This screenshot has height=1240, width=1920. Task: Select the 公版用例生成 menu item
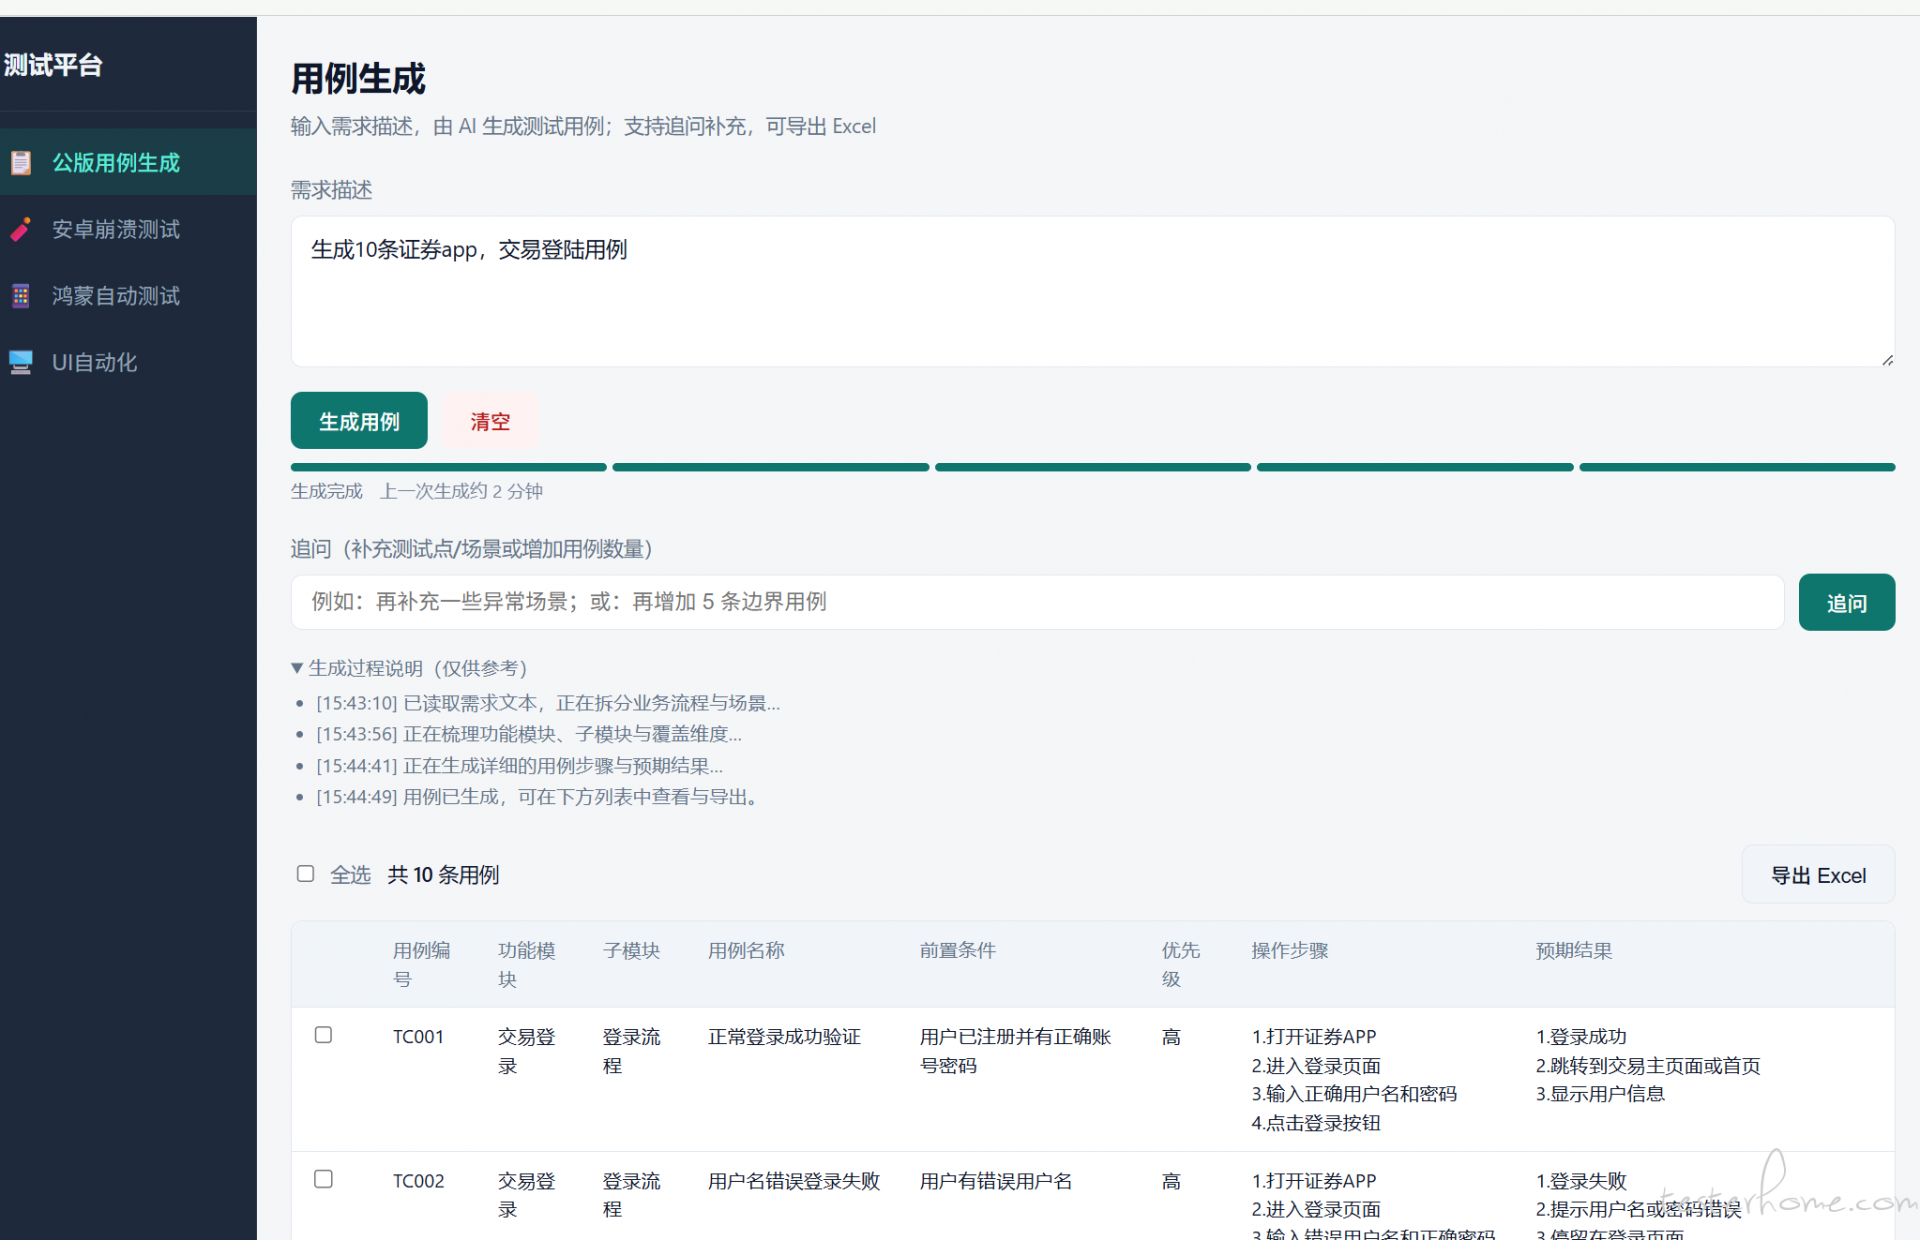(x=116, y=162)
